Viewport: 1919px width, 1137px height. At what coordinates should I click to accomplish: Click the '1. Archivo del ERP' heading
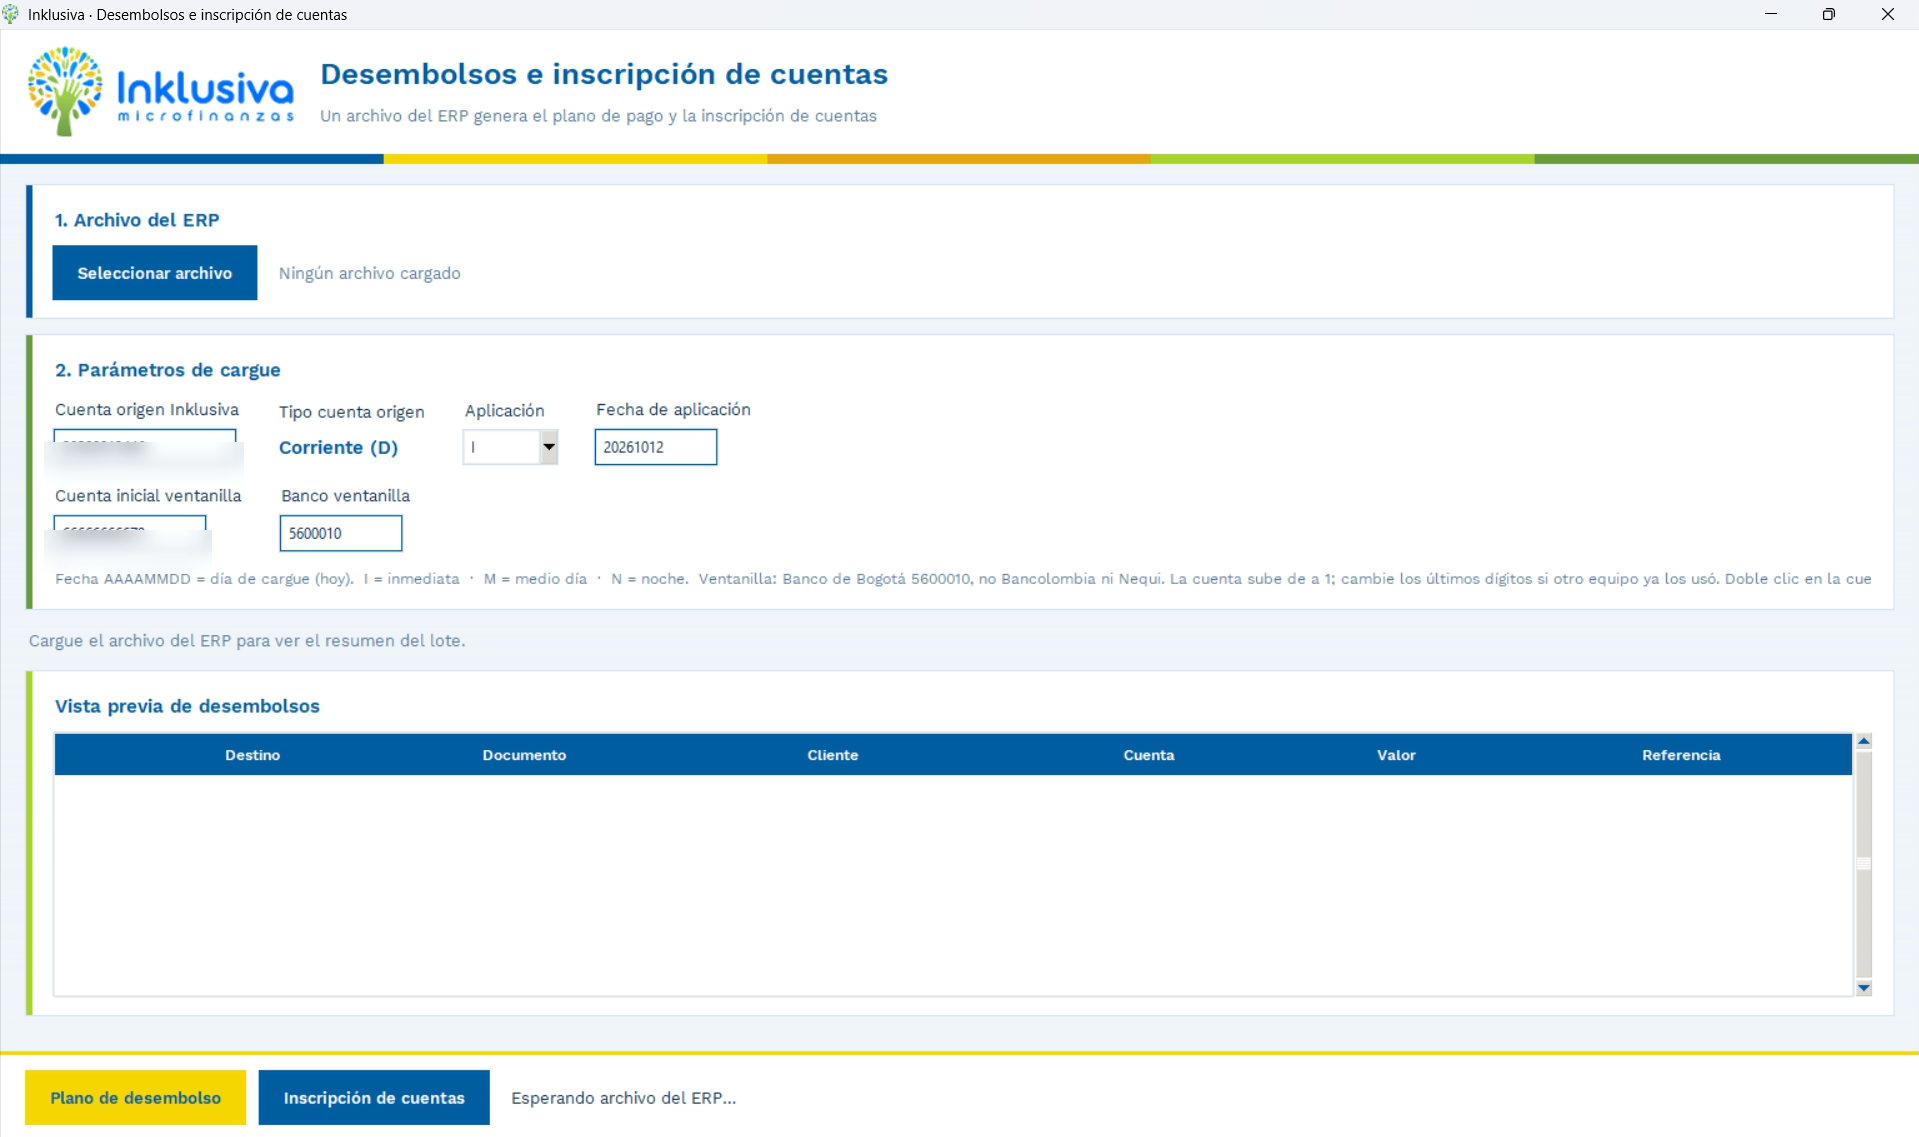click(137, 220)
